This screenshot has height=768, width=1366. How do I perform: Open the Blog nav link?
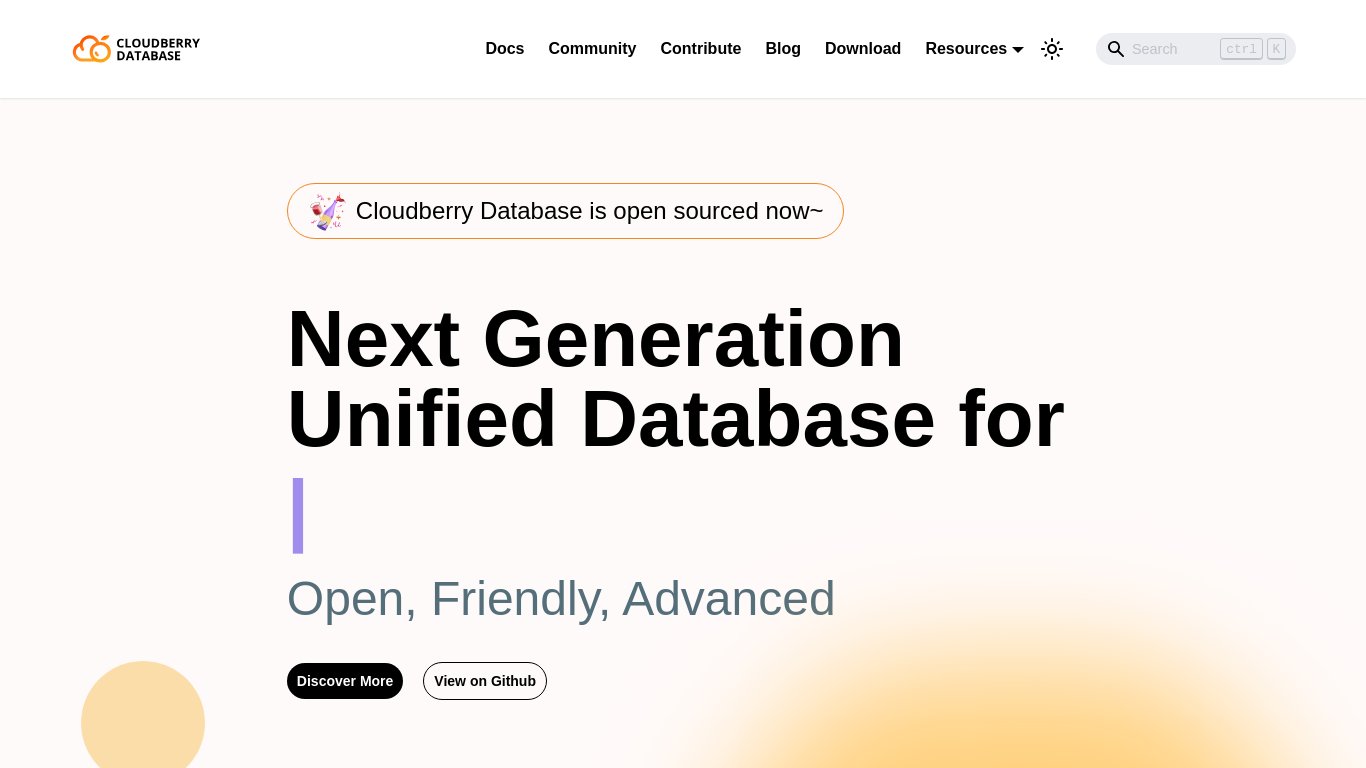point(783,49)
